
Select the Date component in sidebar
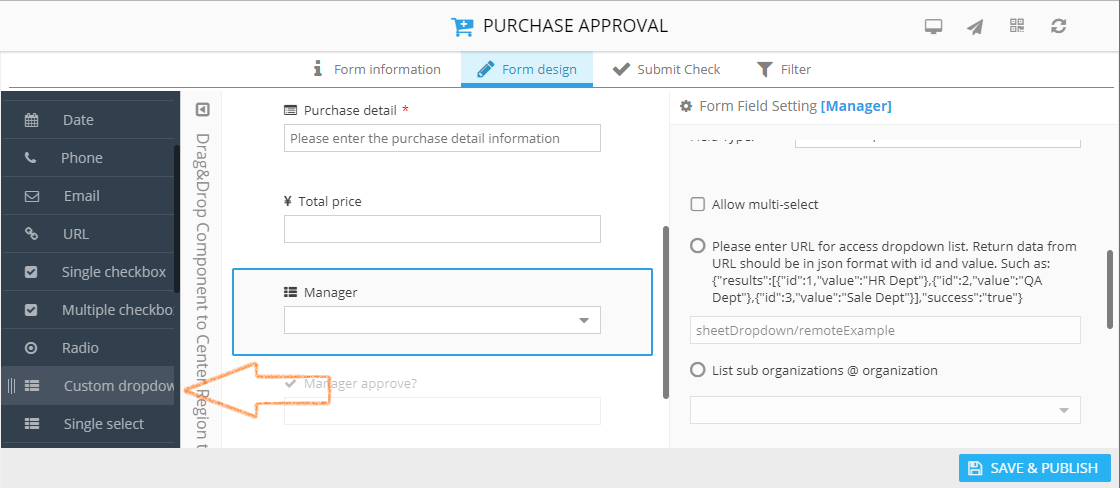[x=78, y=120]
